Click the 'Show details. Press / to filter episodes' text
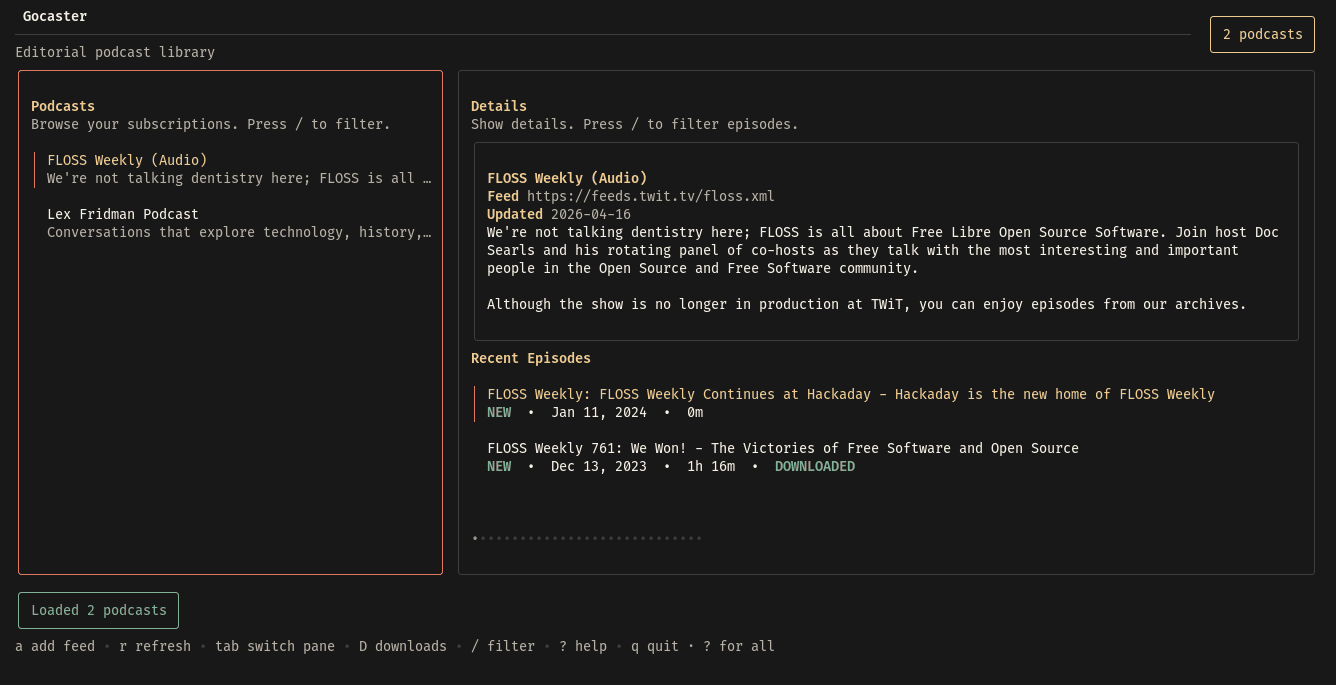The width and height of the screenshot is (1336, 685). (635, 124)
